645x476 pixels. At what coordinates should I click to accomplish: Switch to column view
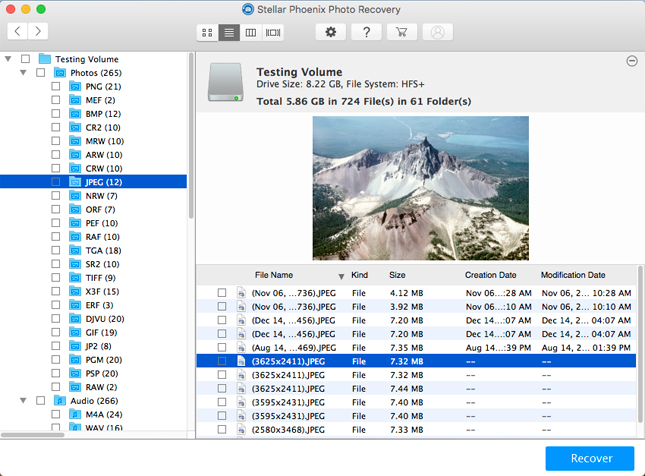coord(251,33)
